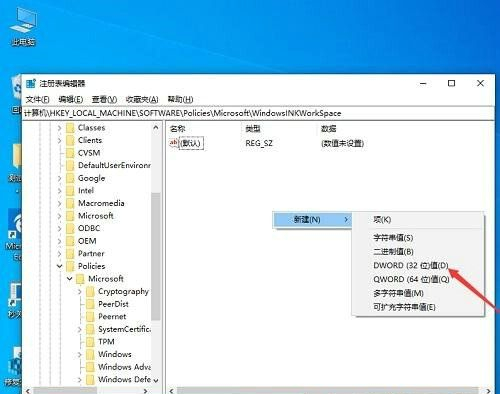The image size is (500, 394).
Task: Select the Microsoft key under Policies
Action: pyautogui.click(x=106, y=279)
